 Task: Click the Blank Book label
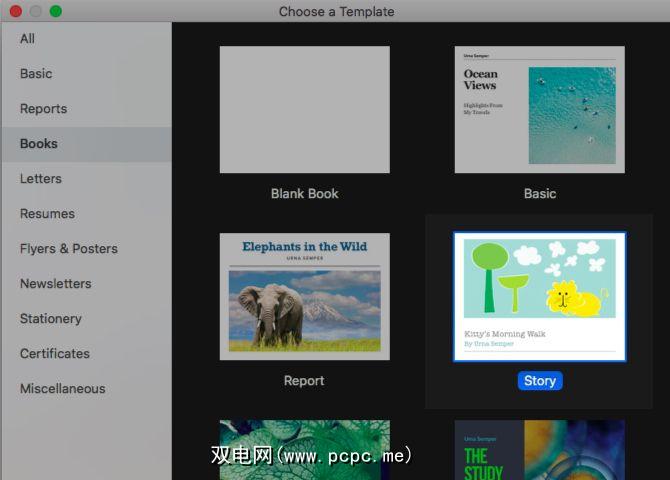point(305,194)
